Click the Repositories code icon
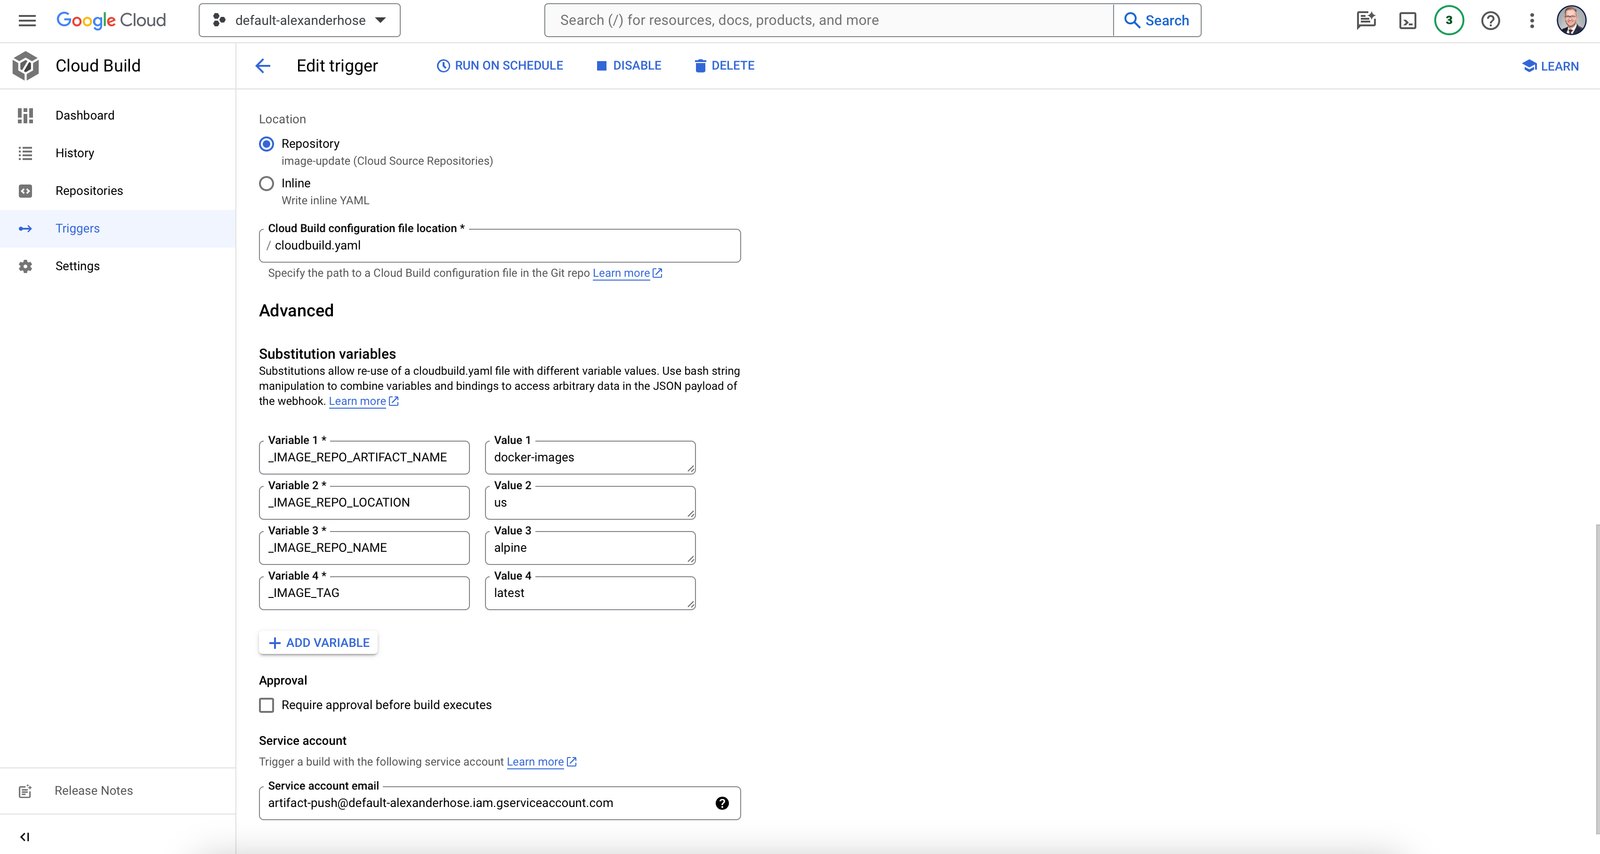Image resolution: width=1600 pixels, height=854 pixels. click(26, 191)
